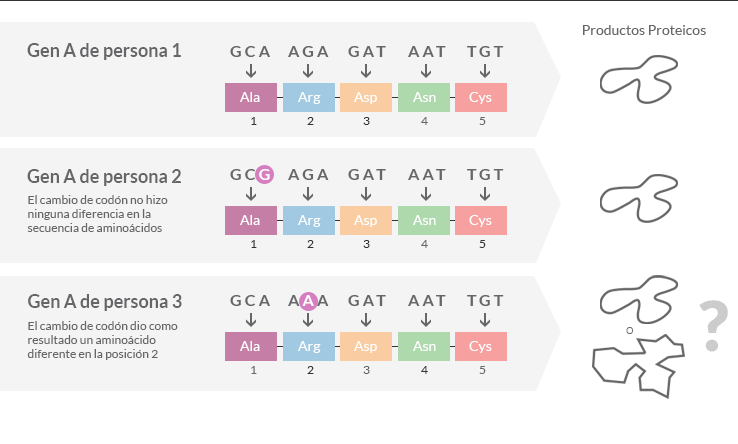The height and width of the screenshot is (444, 738).
Task: Click the Productos Proteicos heading
Action: 644,30
